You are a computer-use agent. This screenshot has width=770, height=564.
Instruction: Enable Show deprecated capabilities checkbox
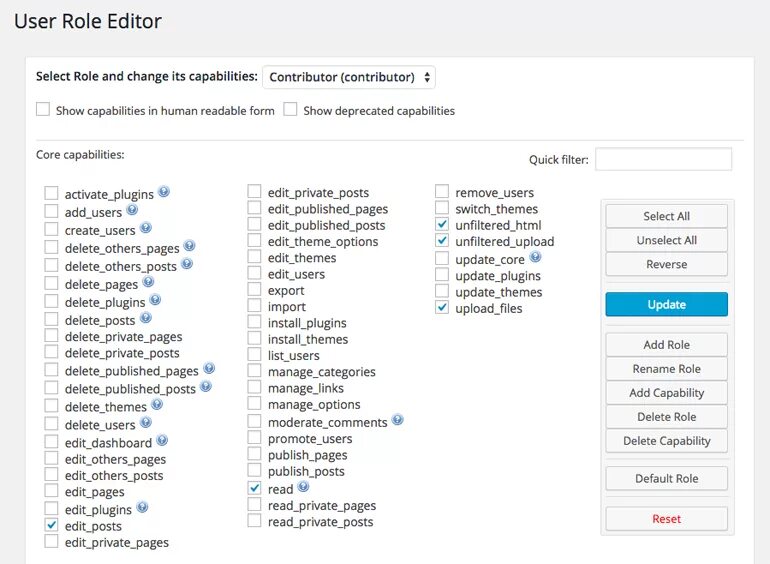coord(290,109)
